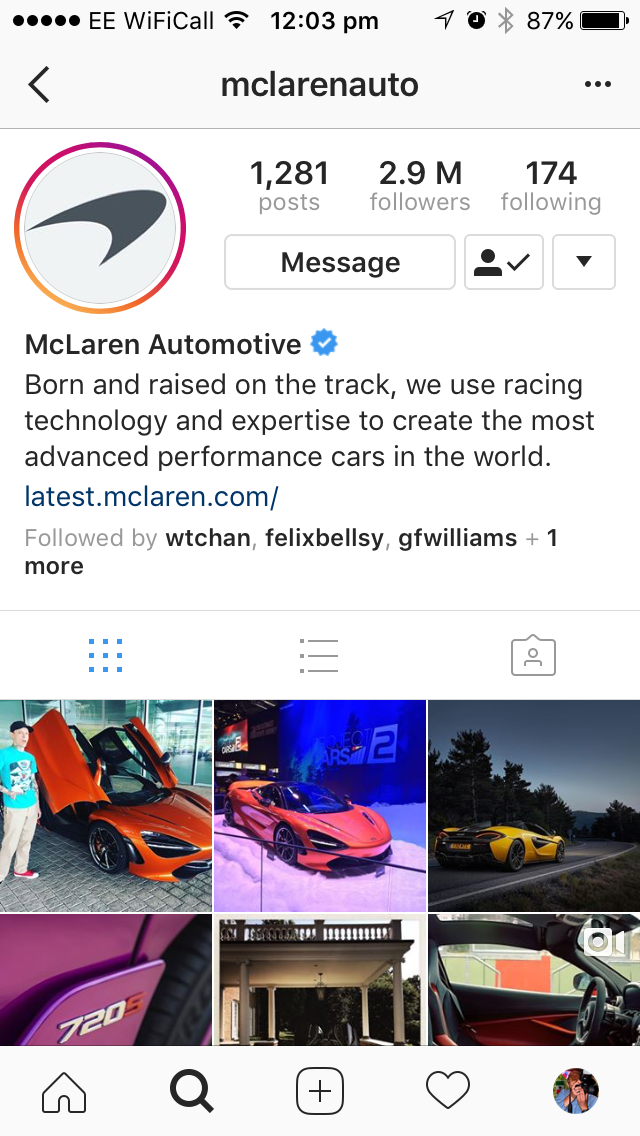The width and height of the screenshot is (640, 1136).
Task: View the 174 following list
Action: 551,186
